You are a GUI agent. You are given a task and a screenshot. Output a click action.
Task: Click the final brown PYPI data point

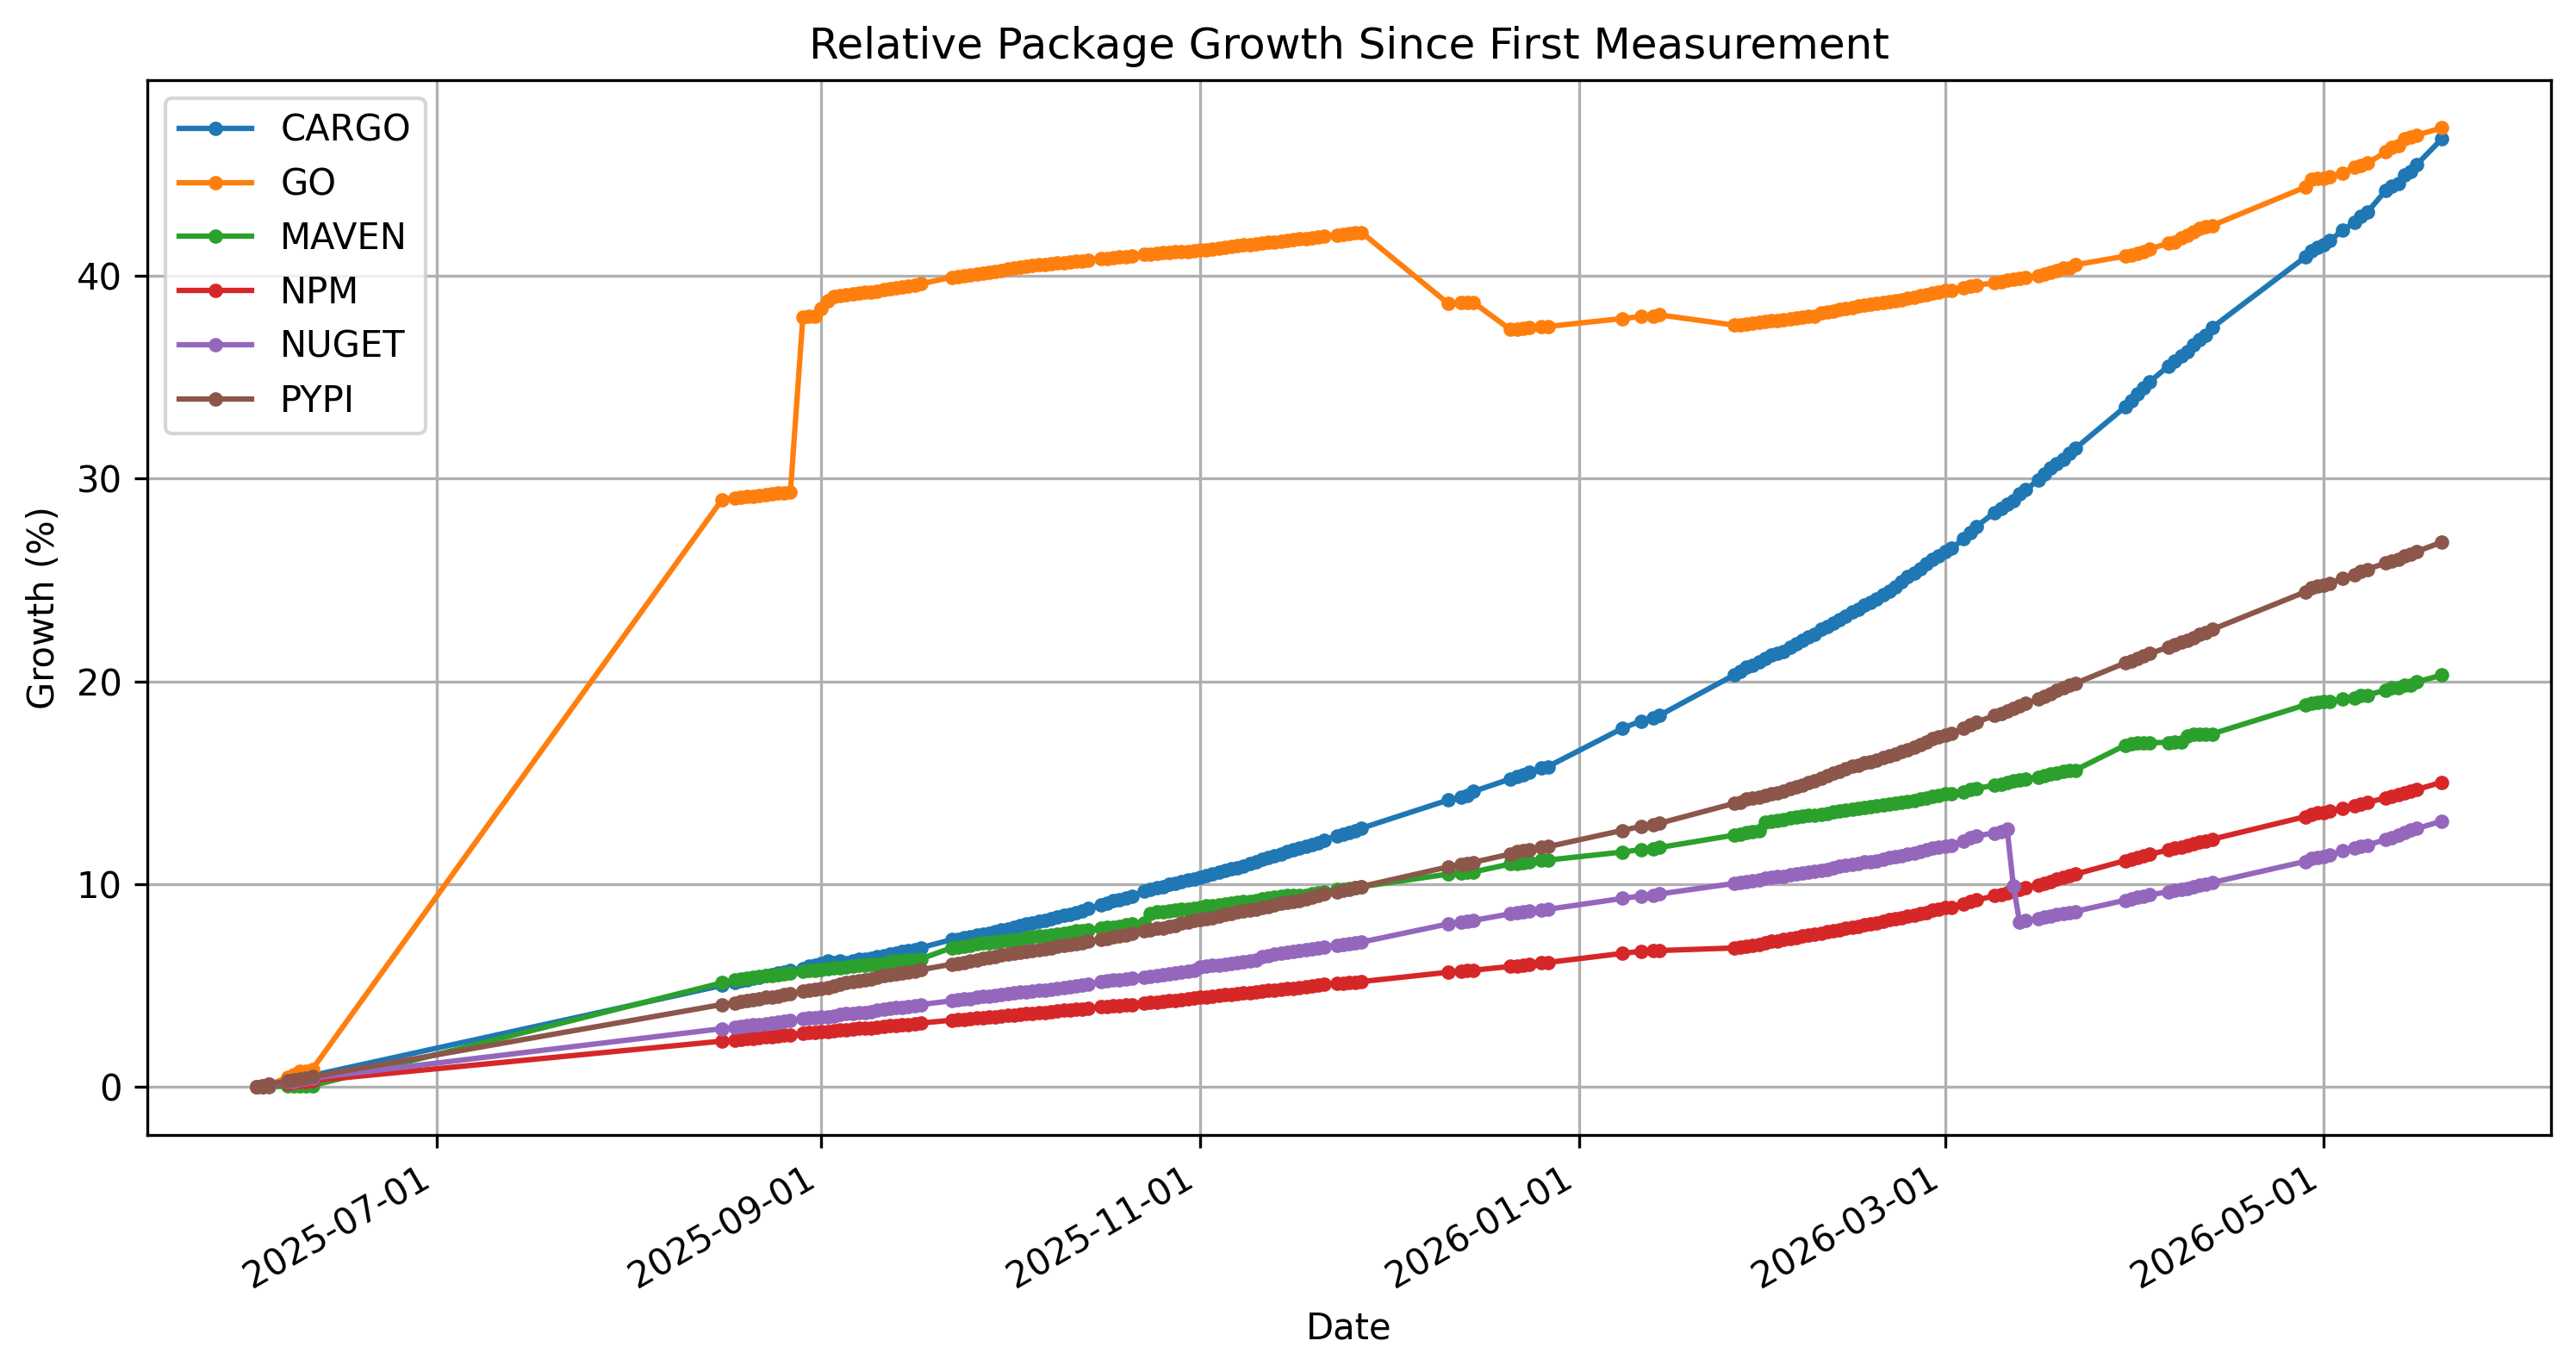pos(2441,542)
